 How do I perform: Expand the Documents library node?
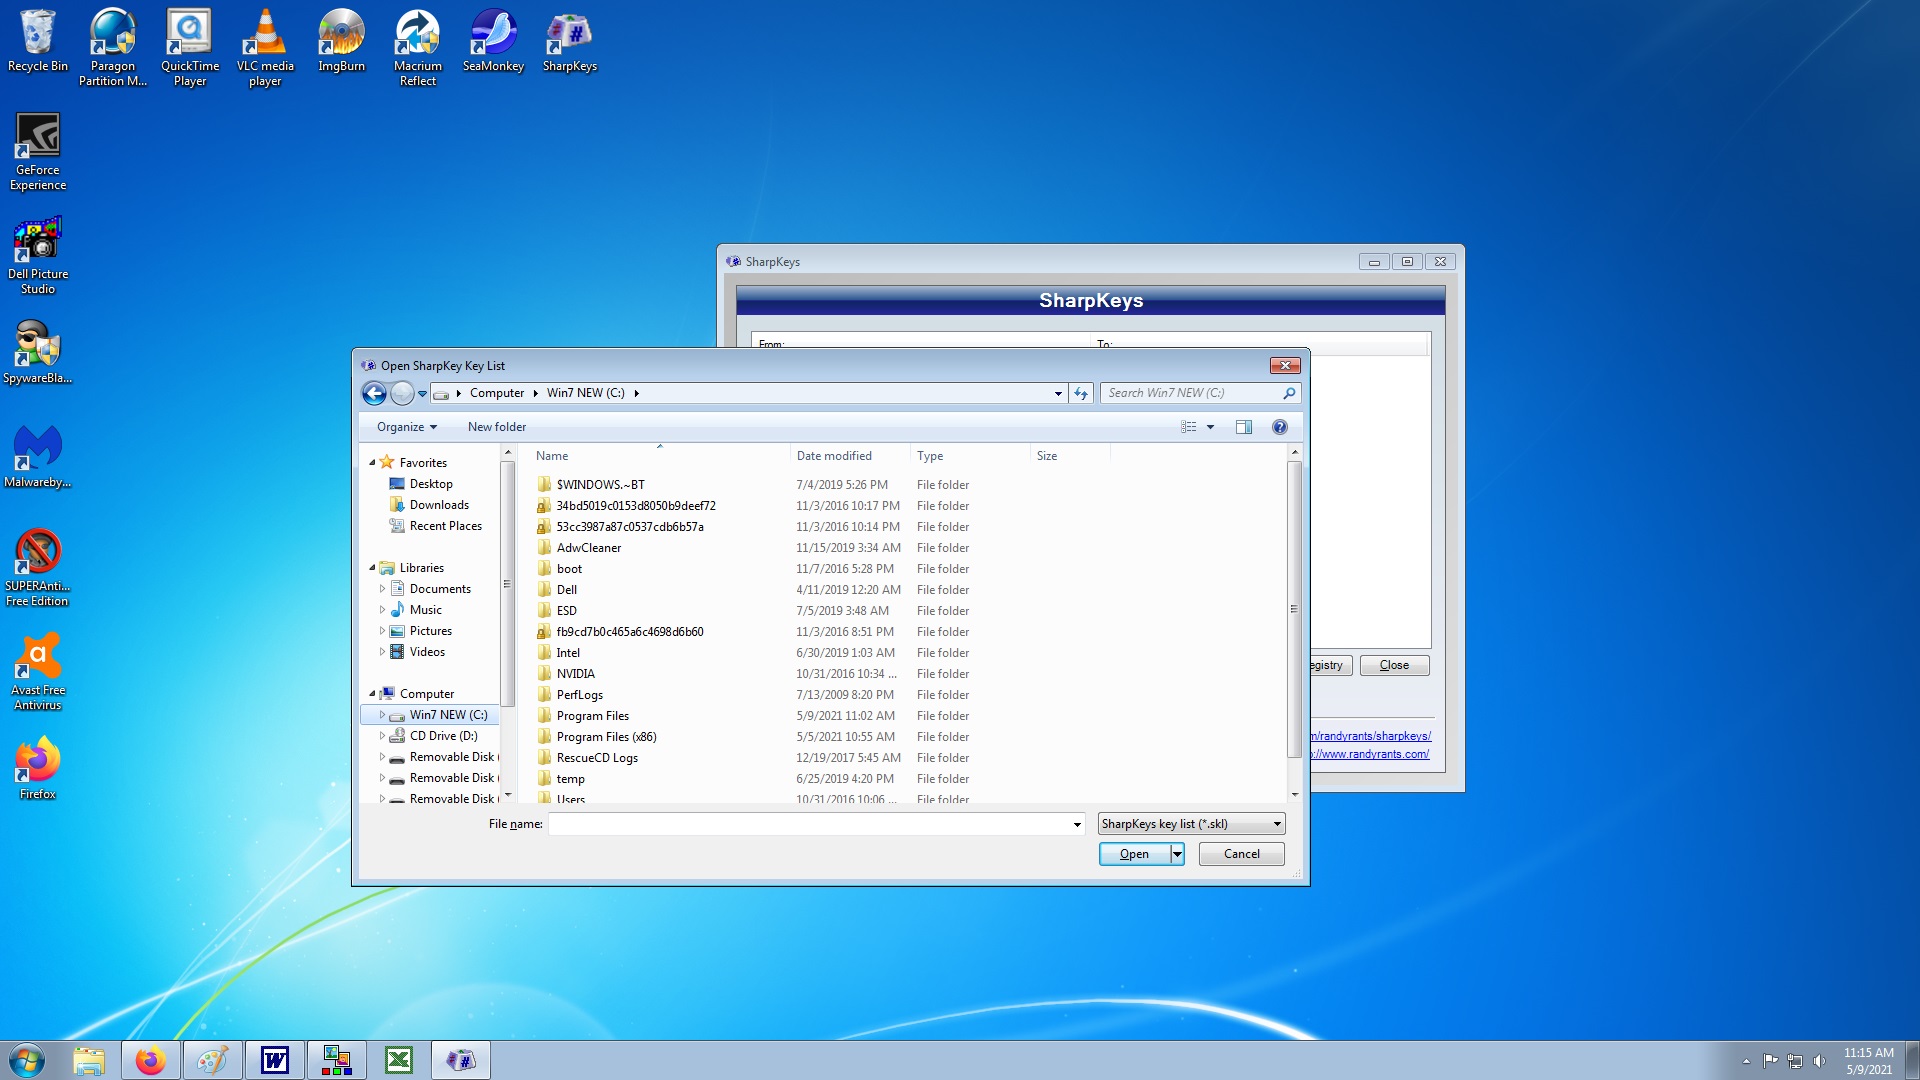click(382, 589)
